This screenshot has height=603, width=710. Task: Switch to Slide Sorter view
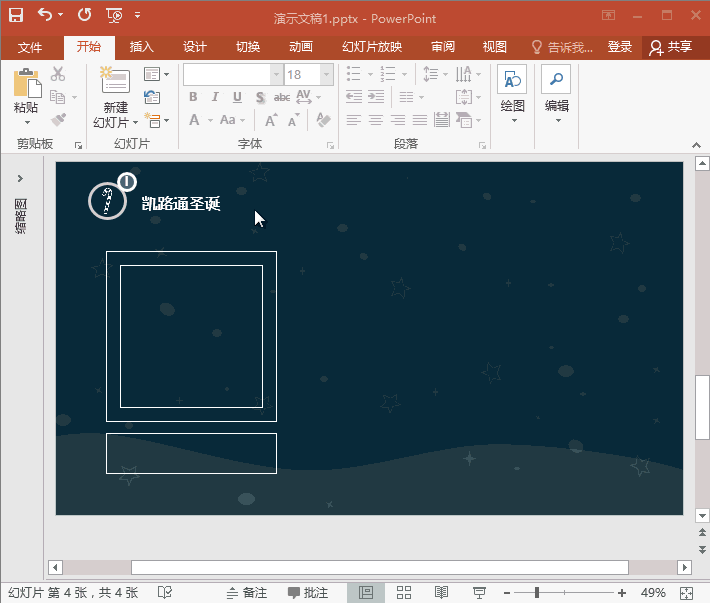pos(404,593)
